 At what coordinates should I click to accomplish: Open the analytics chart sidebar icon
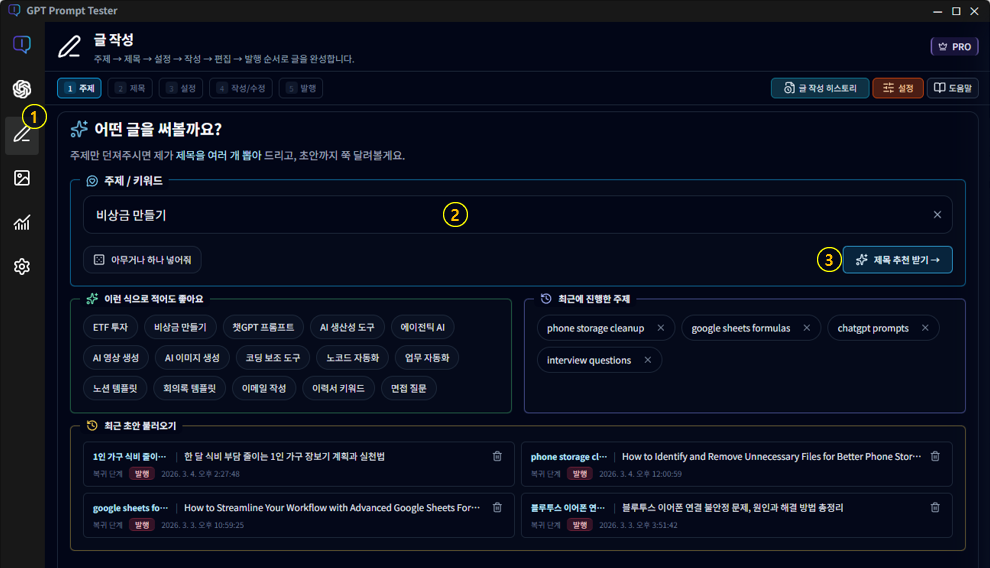point(21,222)
